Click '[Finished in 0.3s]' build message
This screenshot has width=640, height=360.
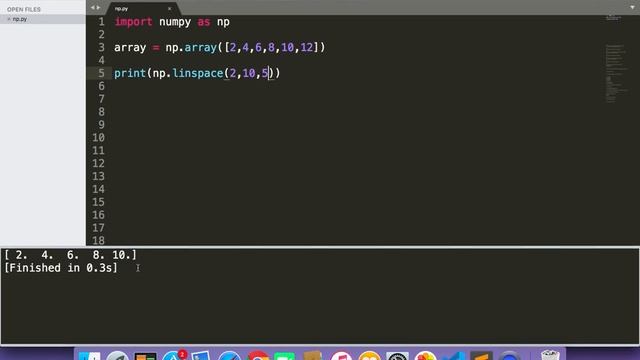click(x=61, y=268)
